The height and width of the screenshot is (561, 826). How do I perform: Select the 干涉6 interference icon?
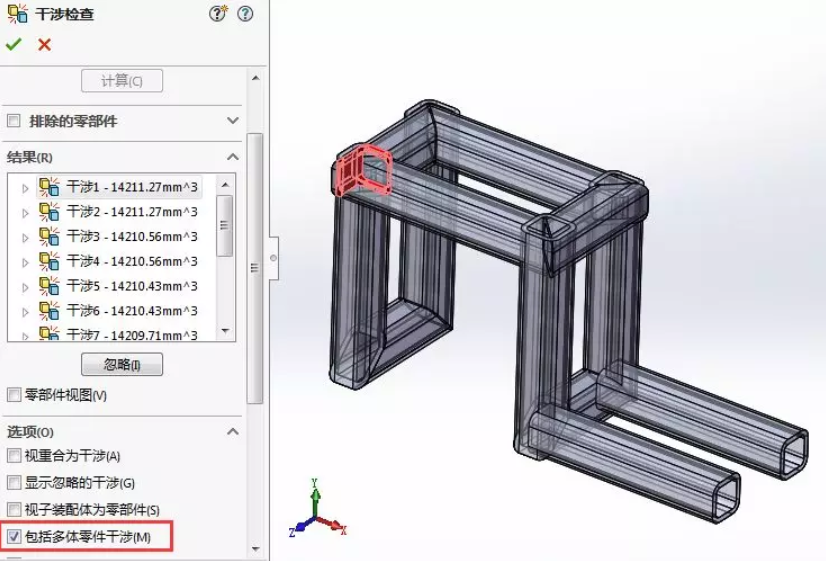tap(49, 311)
